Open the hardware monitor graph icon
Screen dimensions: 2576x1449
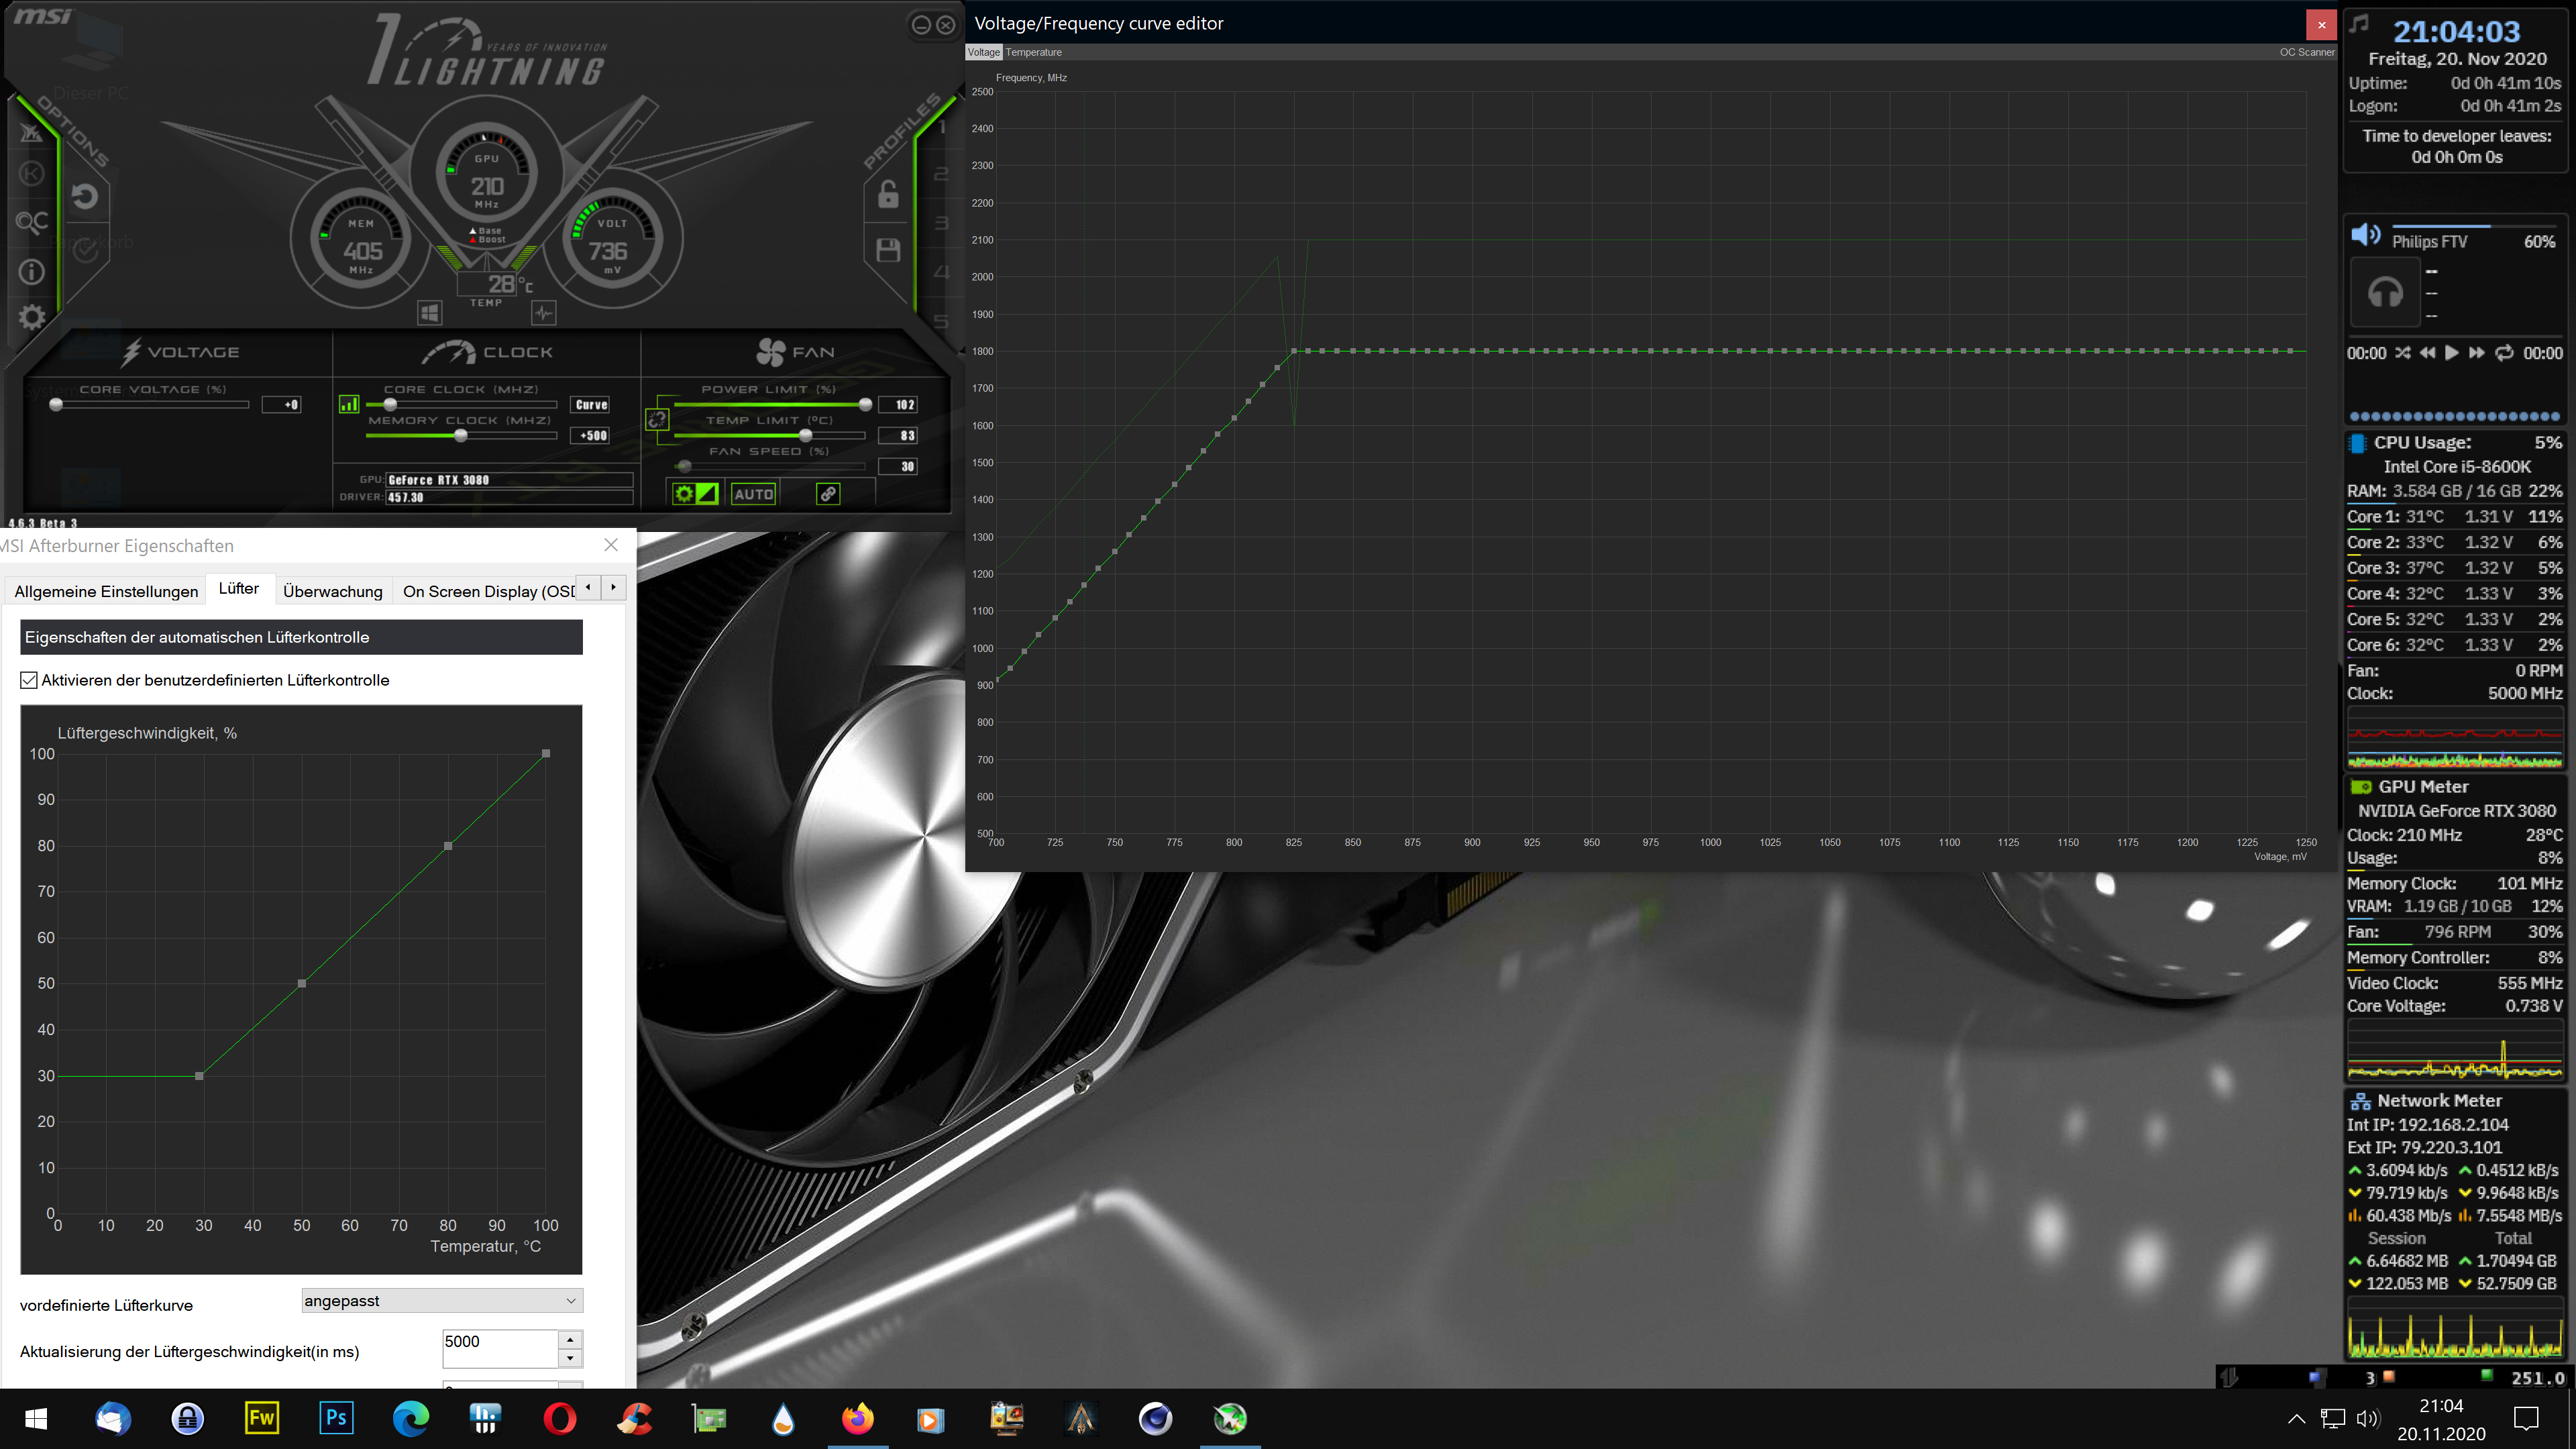point(543,313)
